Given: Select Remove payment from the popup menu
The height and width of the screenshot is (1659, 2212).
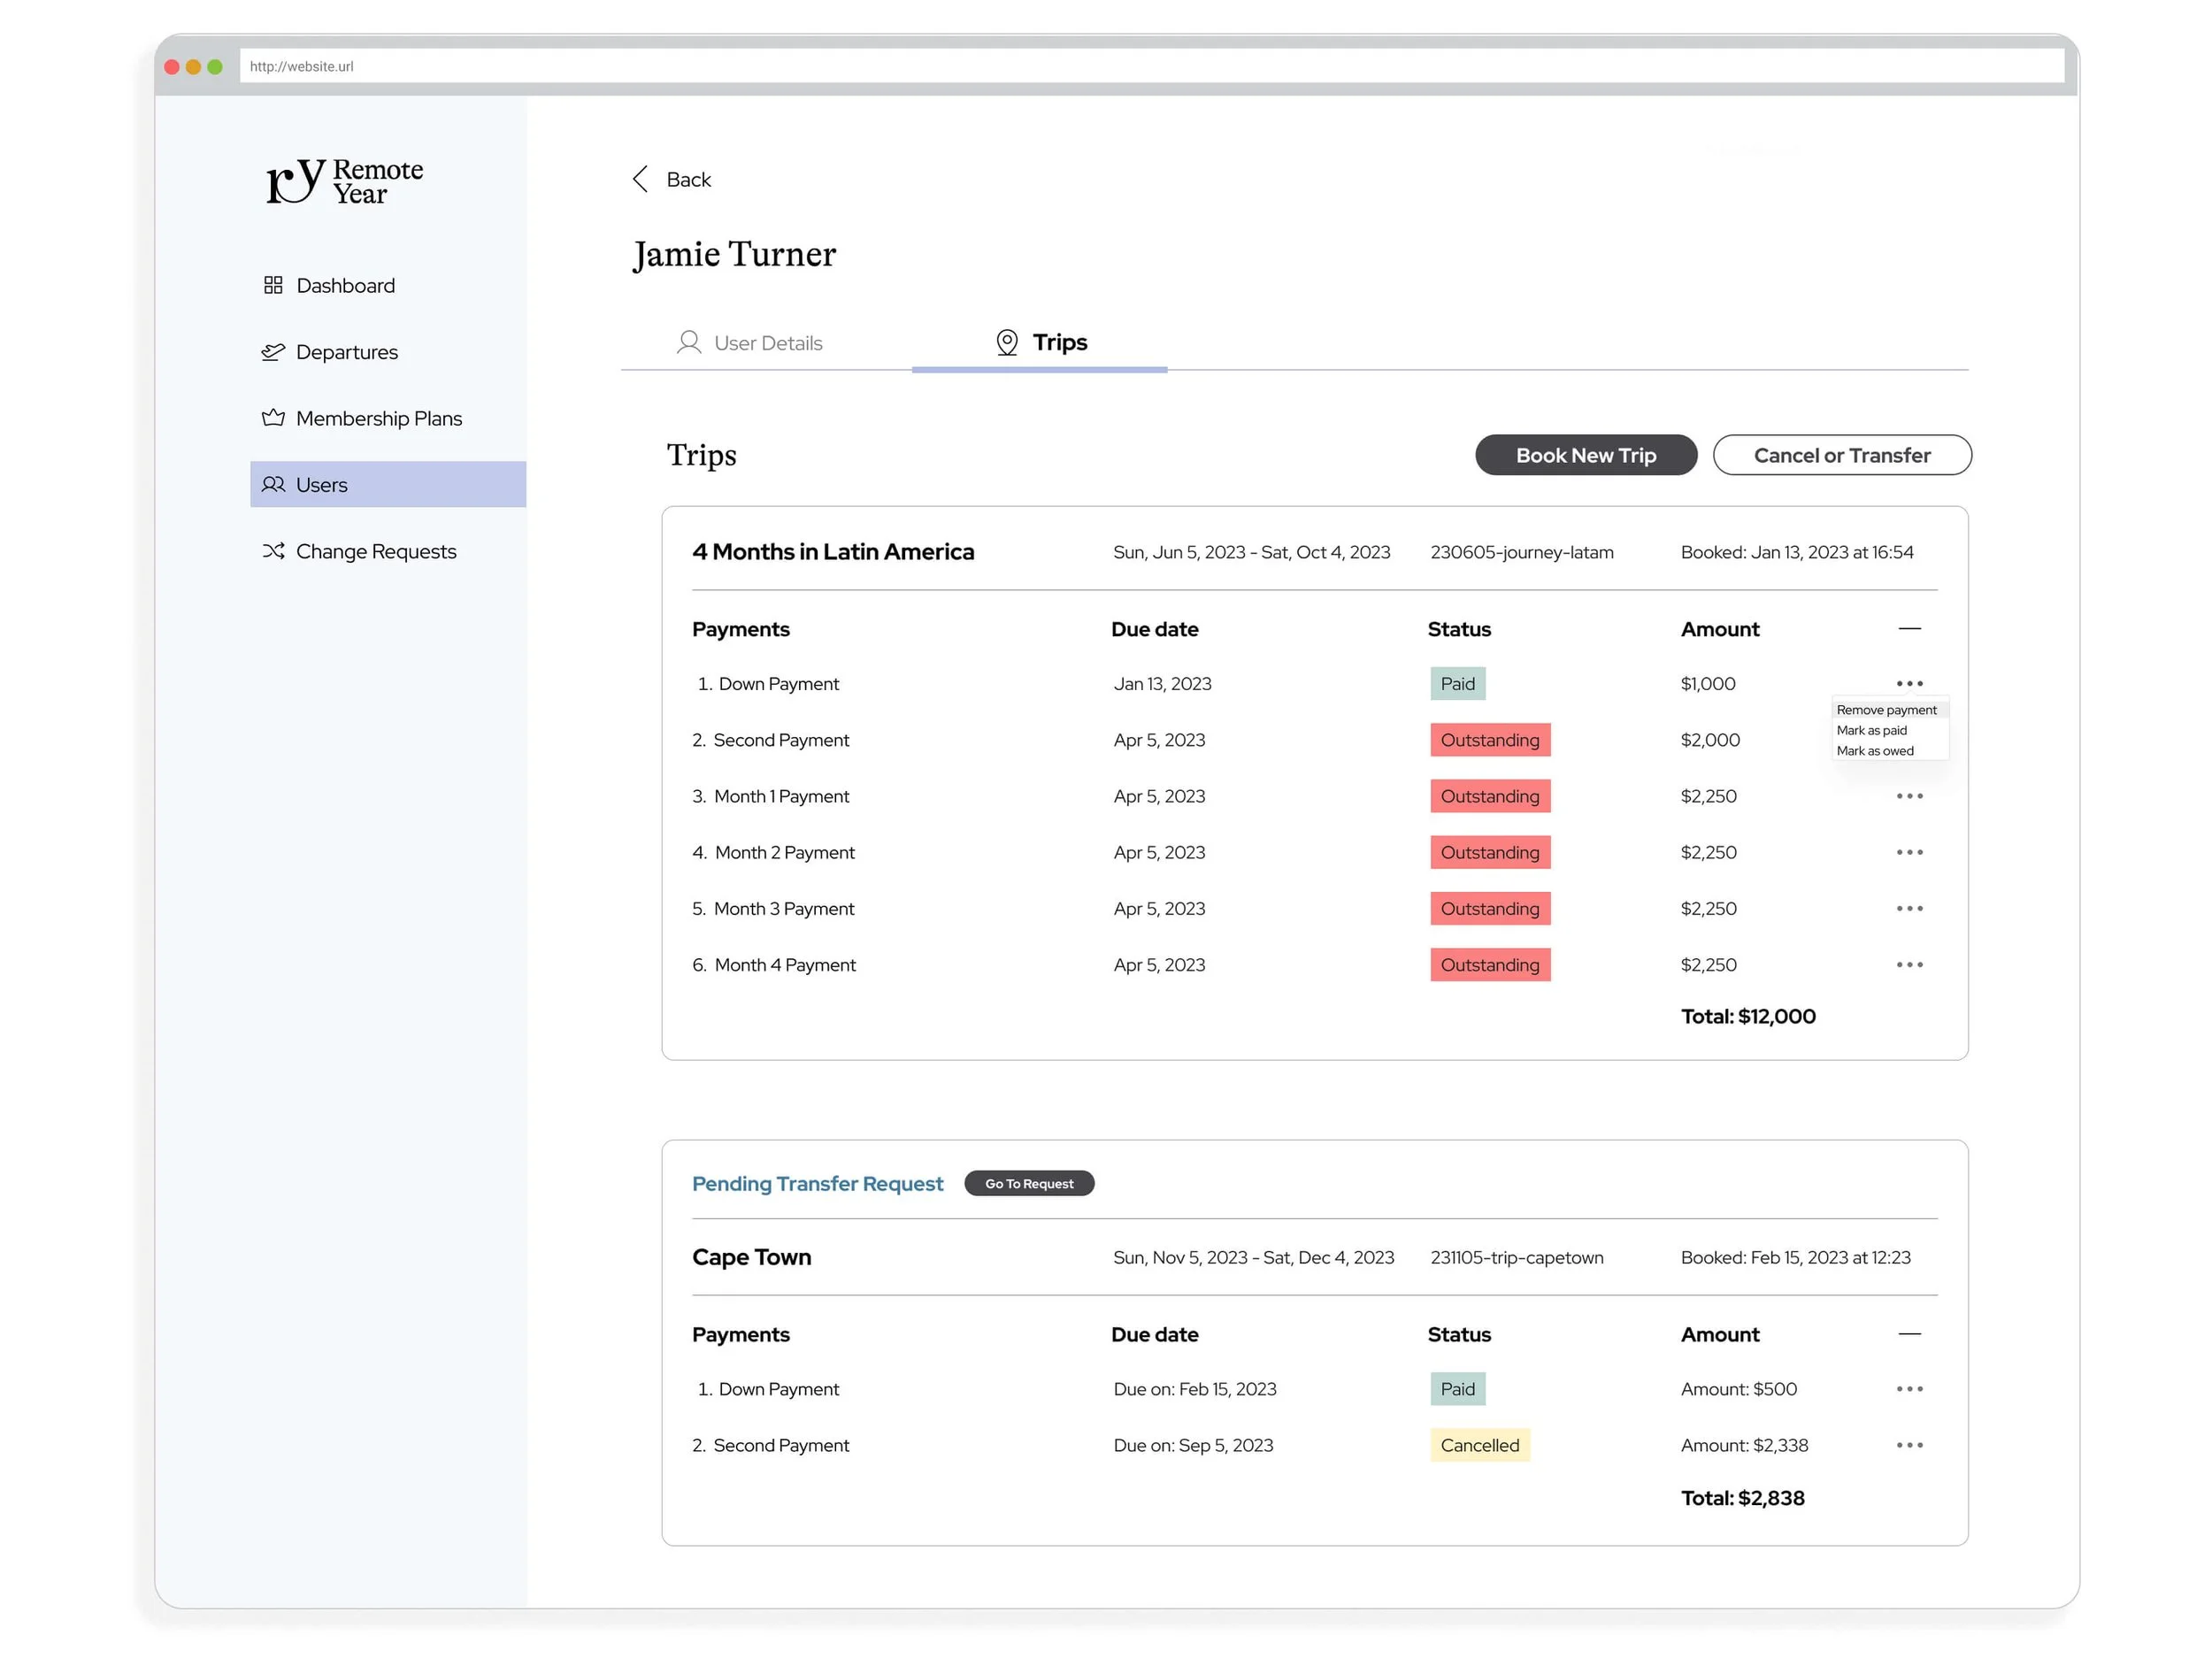Looking at the screenshot, I should [1886, 710].
